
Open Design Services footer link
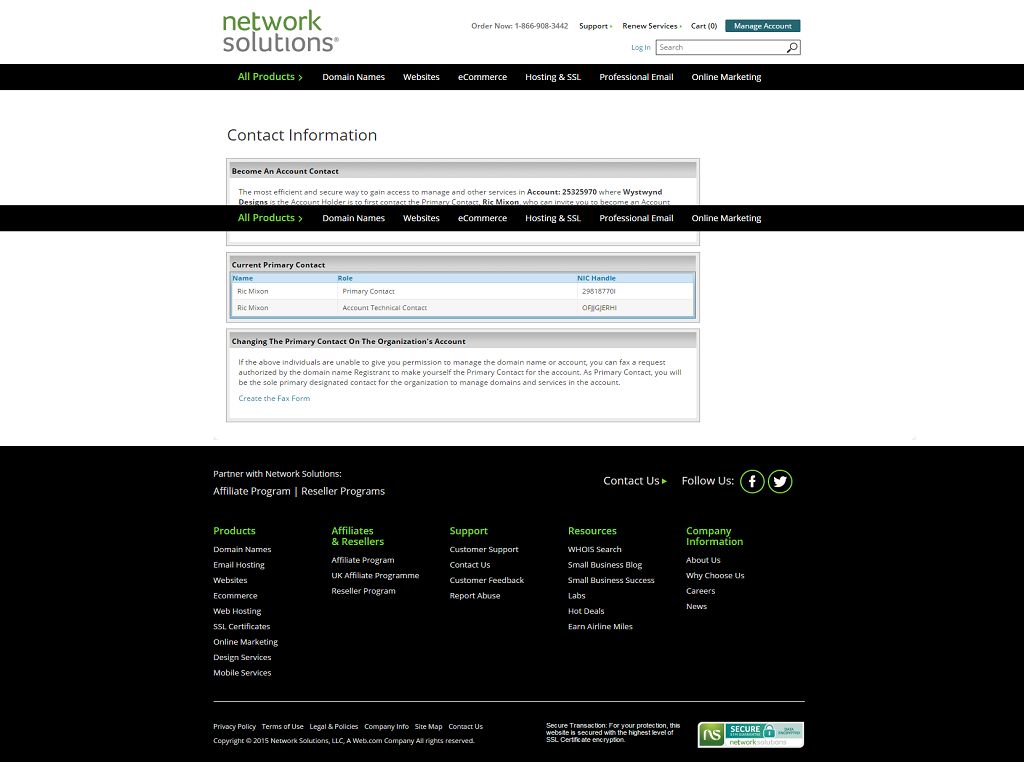[x=242, y=658]
